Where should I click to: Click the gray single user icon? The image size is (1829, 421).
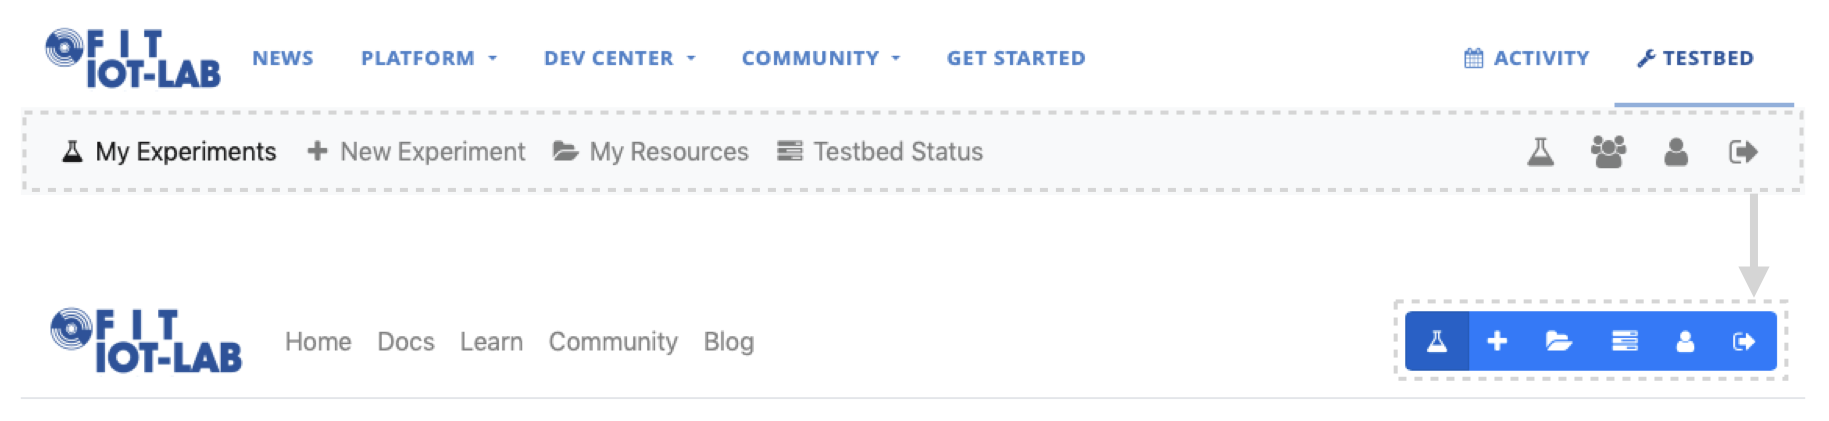click(x=1676, y=152)
